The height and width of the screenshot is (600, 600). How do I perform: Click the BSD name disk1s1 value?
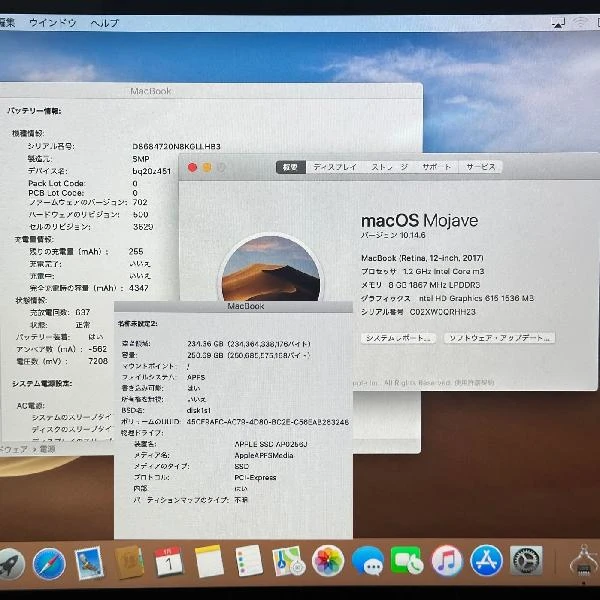(x=199, y=411)
